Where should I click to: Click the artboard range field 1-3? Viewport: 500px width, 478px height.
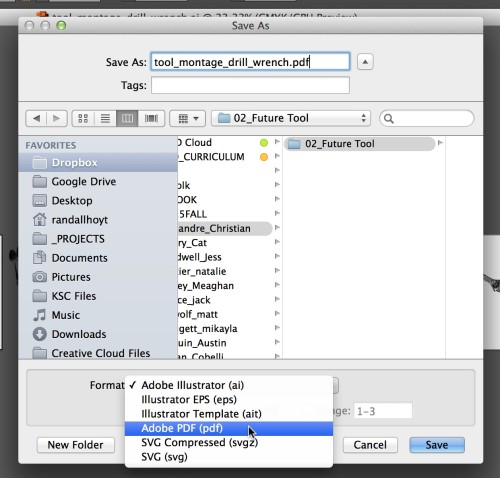coord(383,411)
